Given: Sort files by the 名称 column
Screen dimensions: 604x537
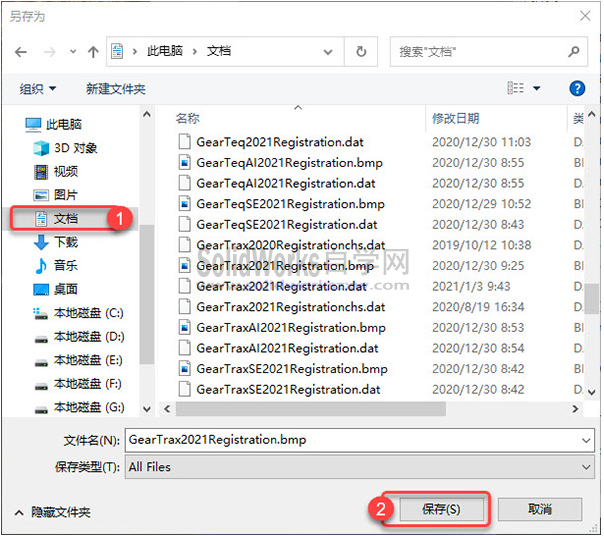Looking at the screenshot, I should (188, 118).
